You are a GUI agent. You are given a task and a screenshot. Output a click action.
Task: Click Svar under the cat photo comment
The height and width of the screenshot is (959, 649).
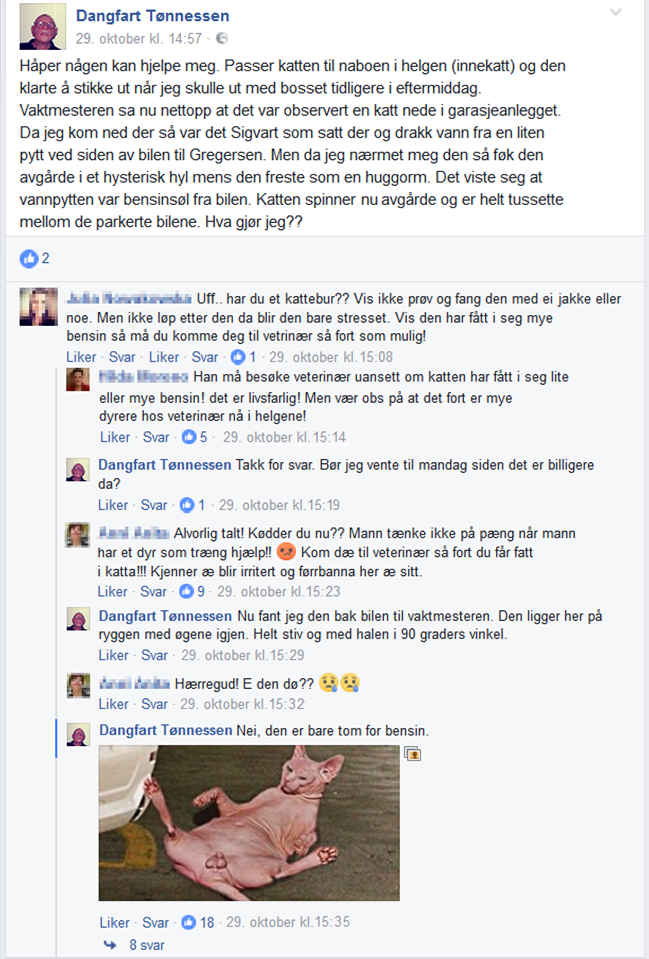pyautogui.click(x=155, y=922)
